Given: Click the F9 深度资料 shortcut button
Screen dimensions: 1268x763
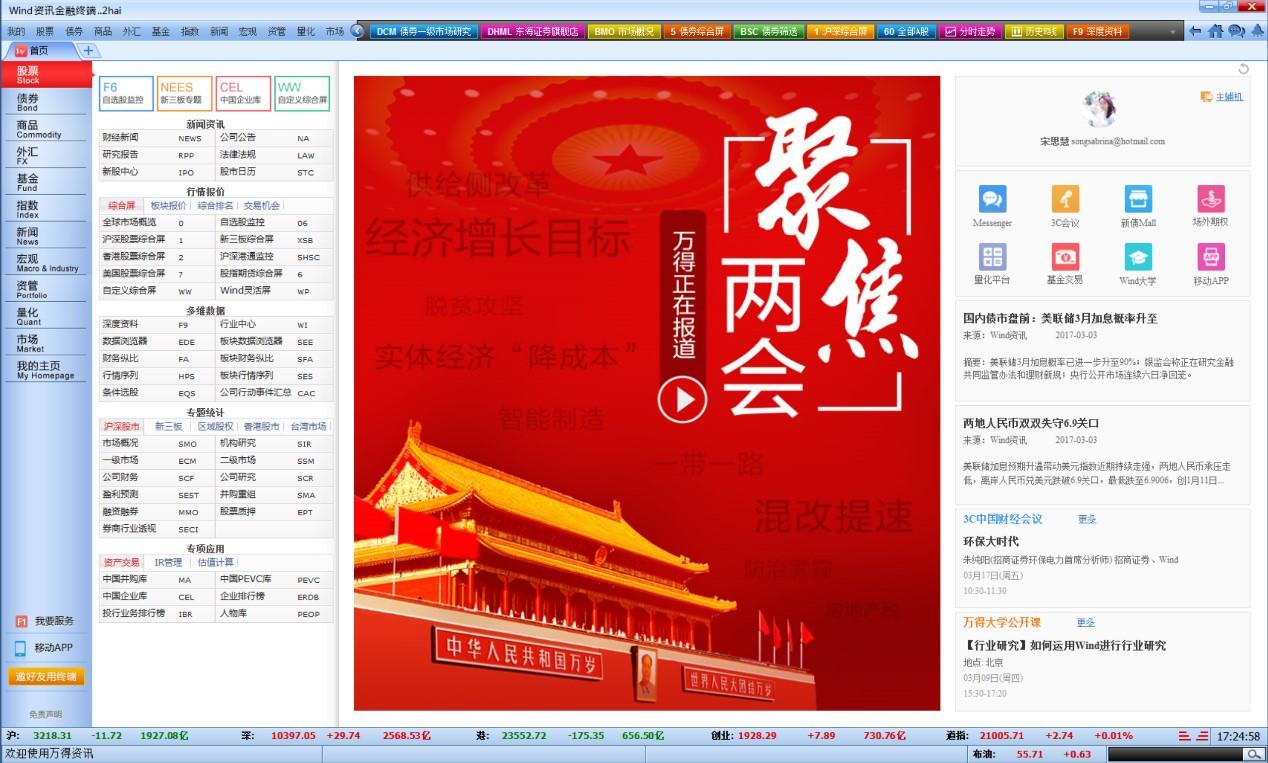Looking at the screenshot, I should pos(1097,31).
